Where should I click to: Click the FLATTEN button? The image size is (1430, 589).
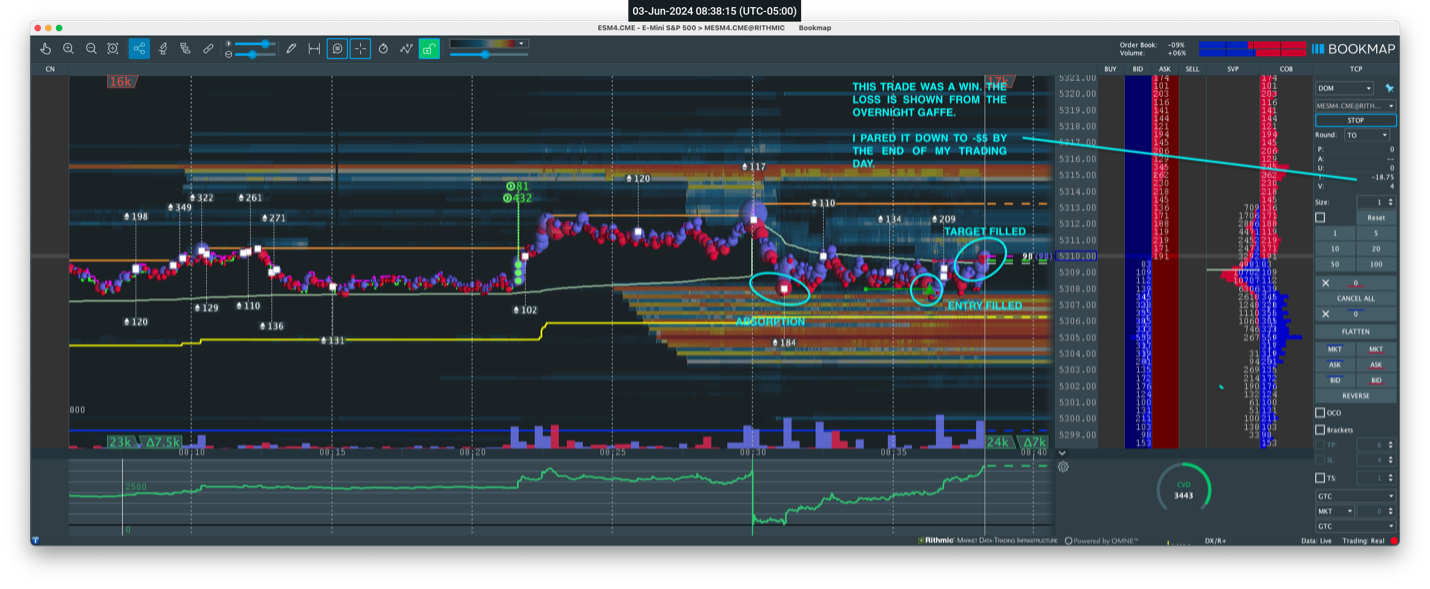coord(1355,331)
